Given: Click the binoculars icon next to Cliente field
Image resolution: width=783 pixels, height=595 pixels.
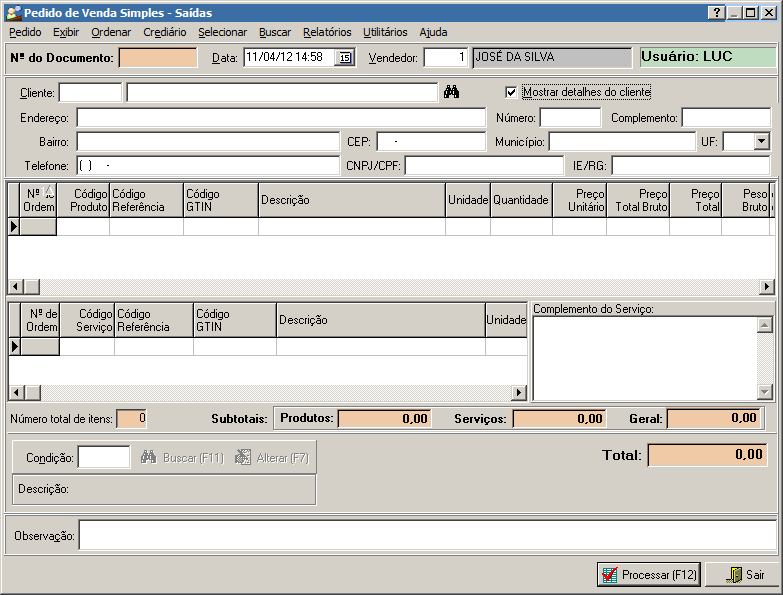Looking at the screenshot, I should [x=451, y=92].
